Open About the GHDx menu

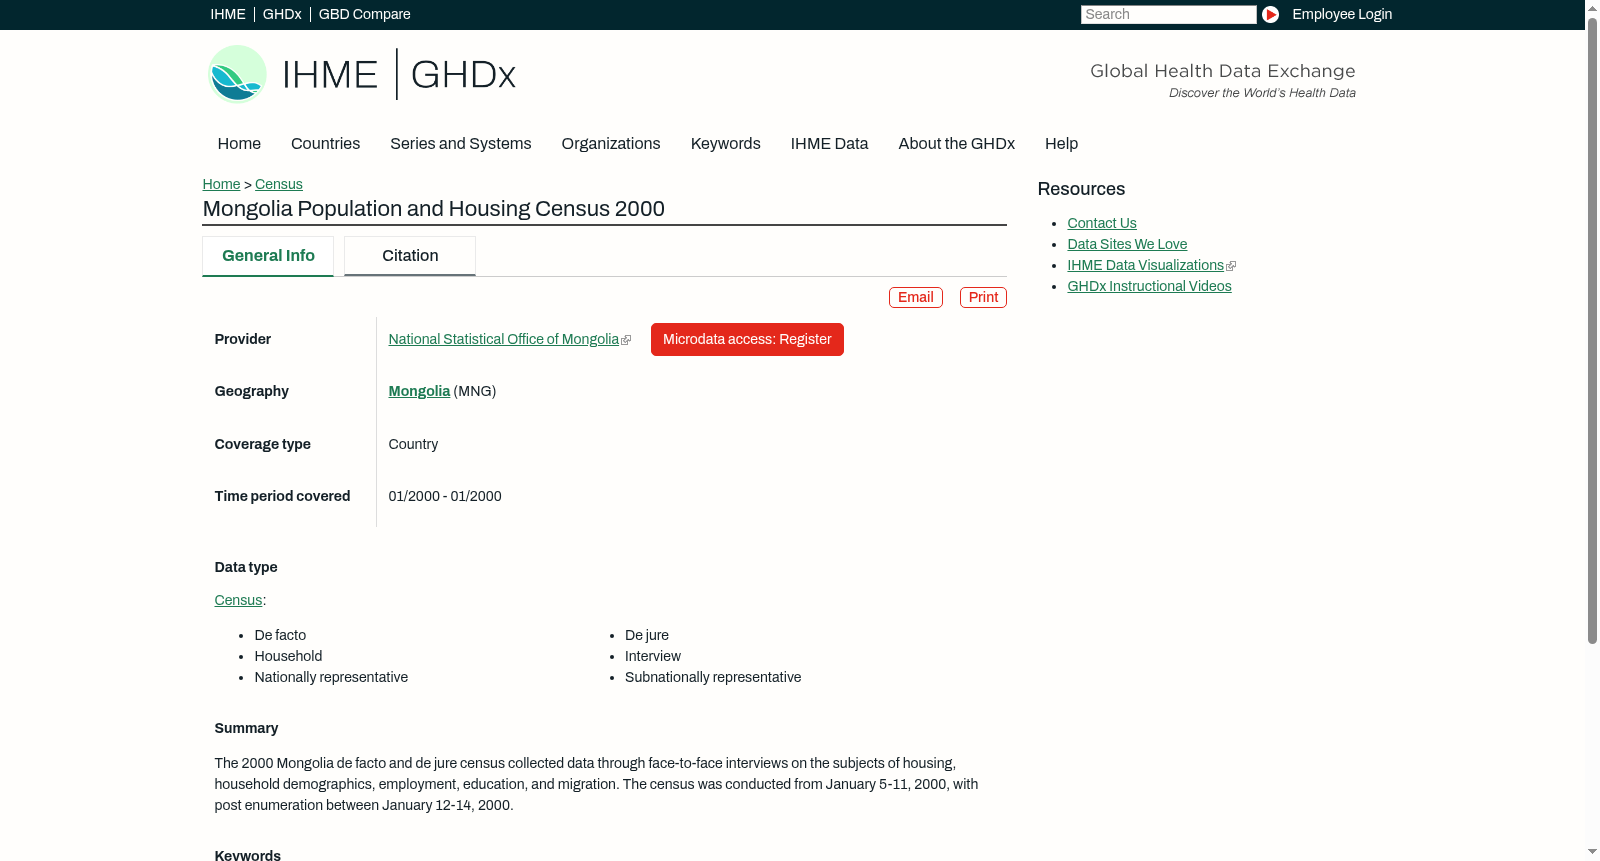tap(956, 143)
